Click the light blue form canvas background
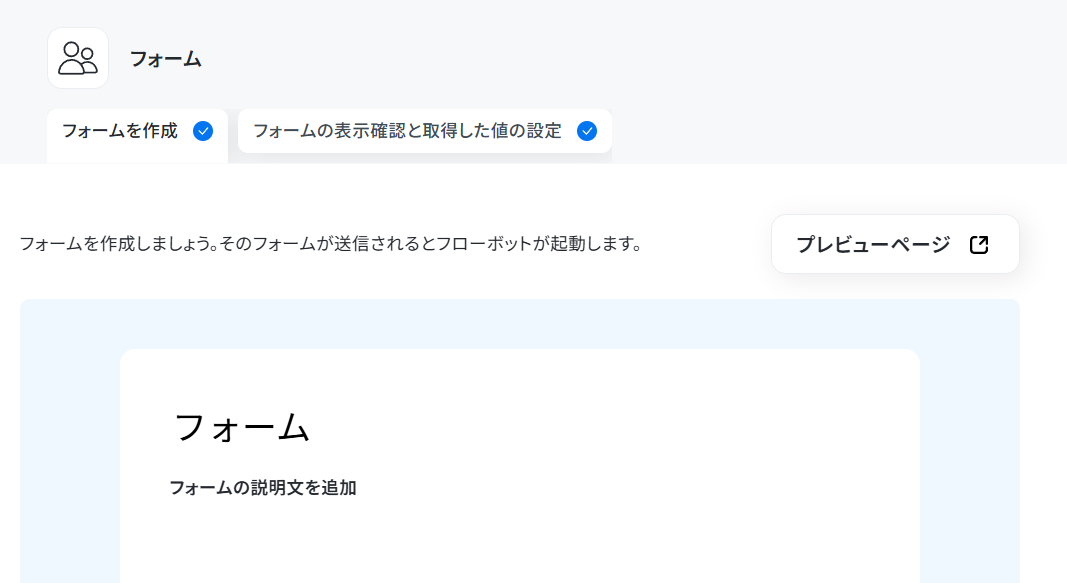The height and width of the screenshot is (583, 1067). pos(69,442)
